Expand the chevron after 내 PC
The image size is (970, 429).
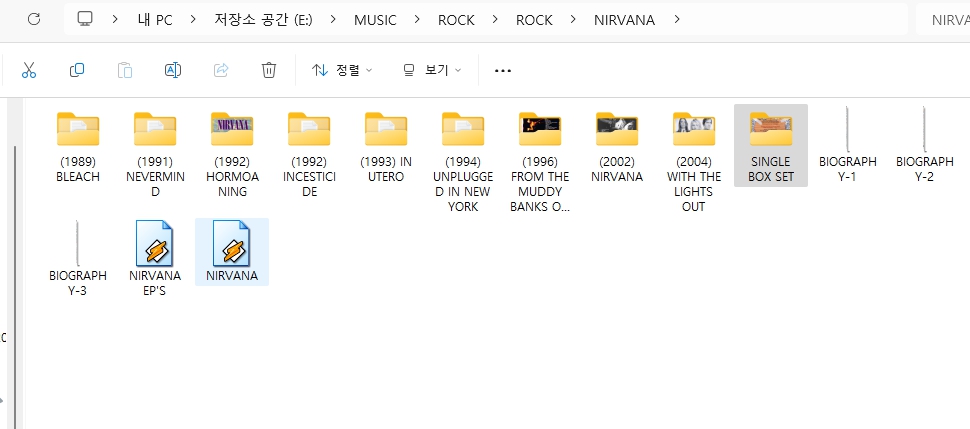193,20
